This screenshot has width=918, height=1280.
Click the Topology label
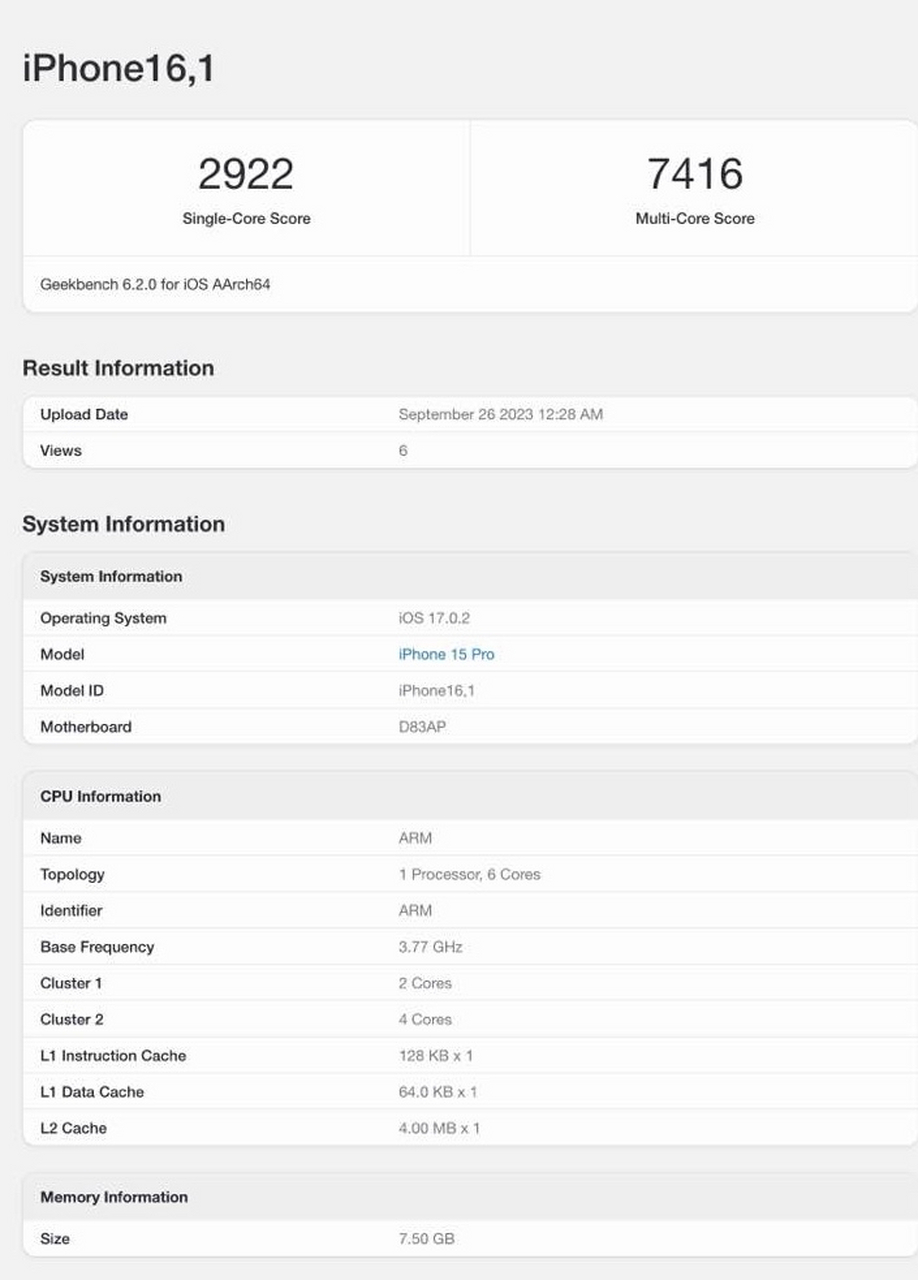coord(72,874)
